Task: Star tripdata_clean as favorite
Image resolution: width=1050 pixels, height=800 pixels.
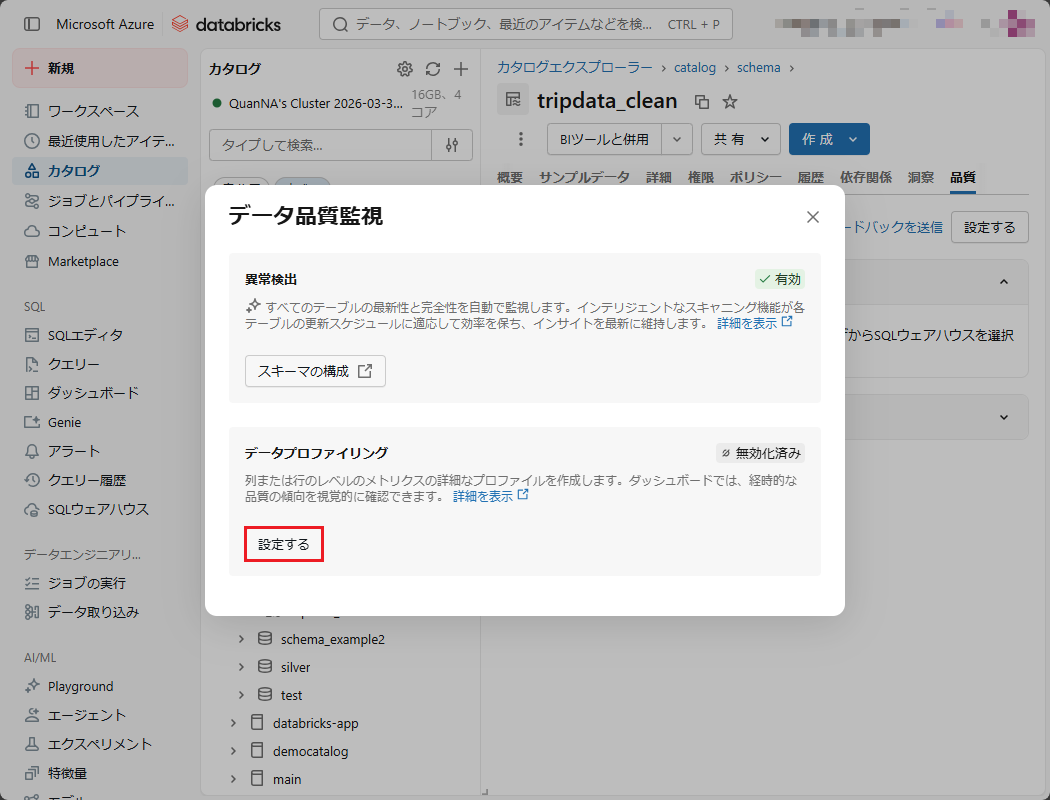Action: (x=730, y=101)
